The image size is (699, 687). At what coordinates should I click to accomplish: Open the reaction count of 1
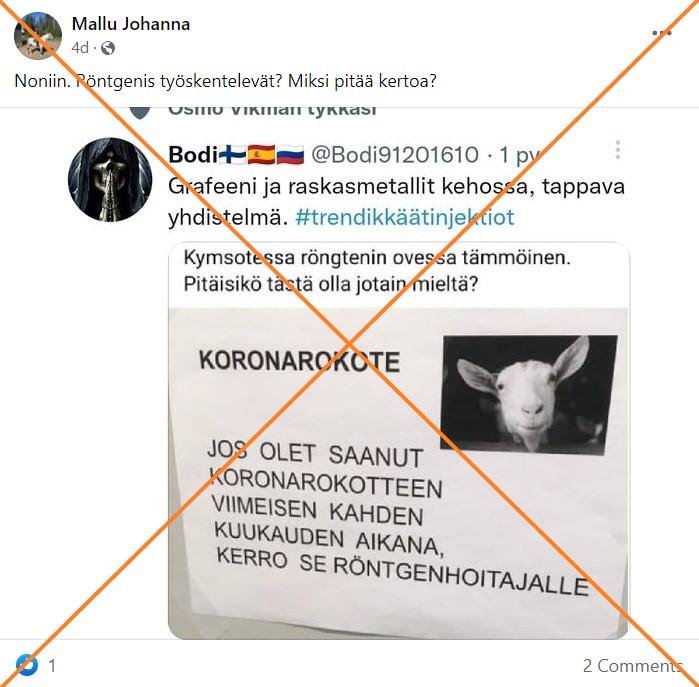[x=52, y=666]
